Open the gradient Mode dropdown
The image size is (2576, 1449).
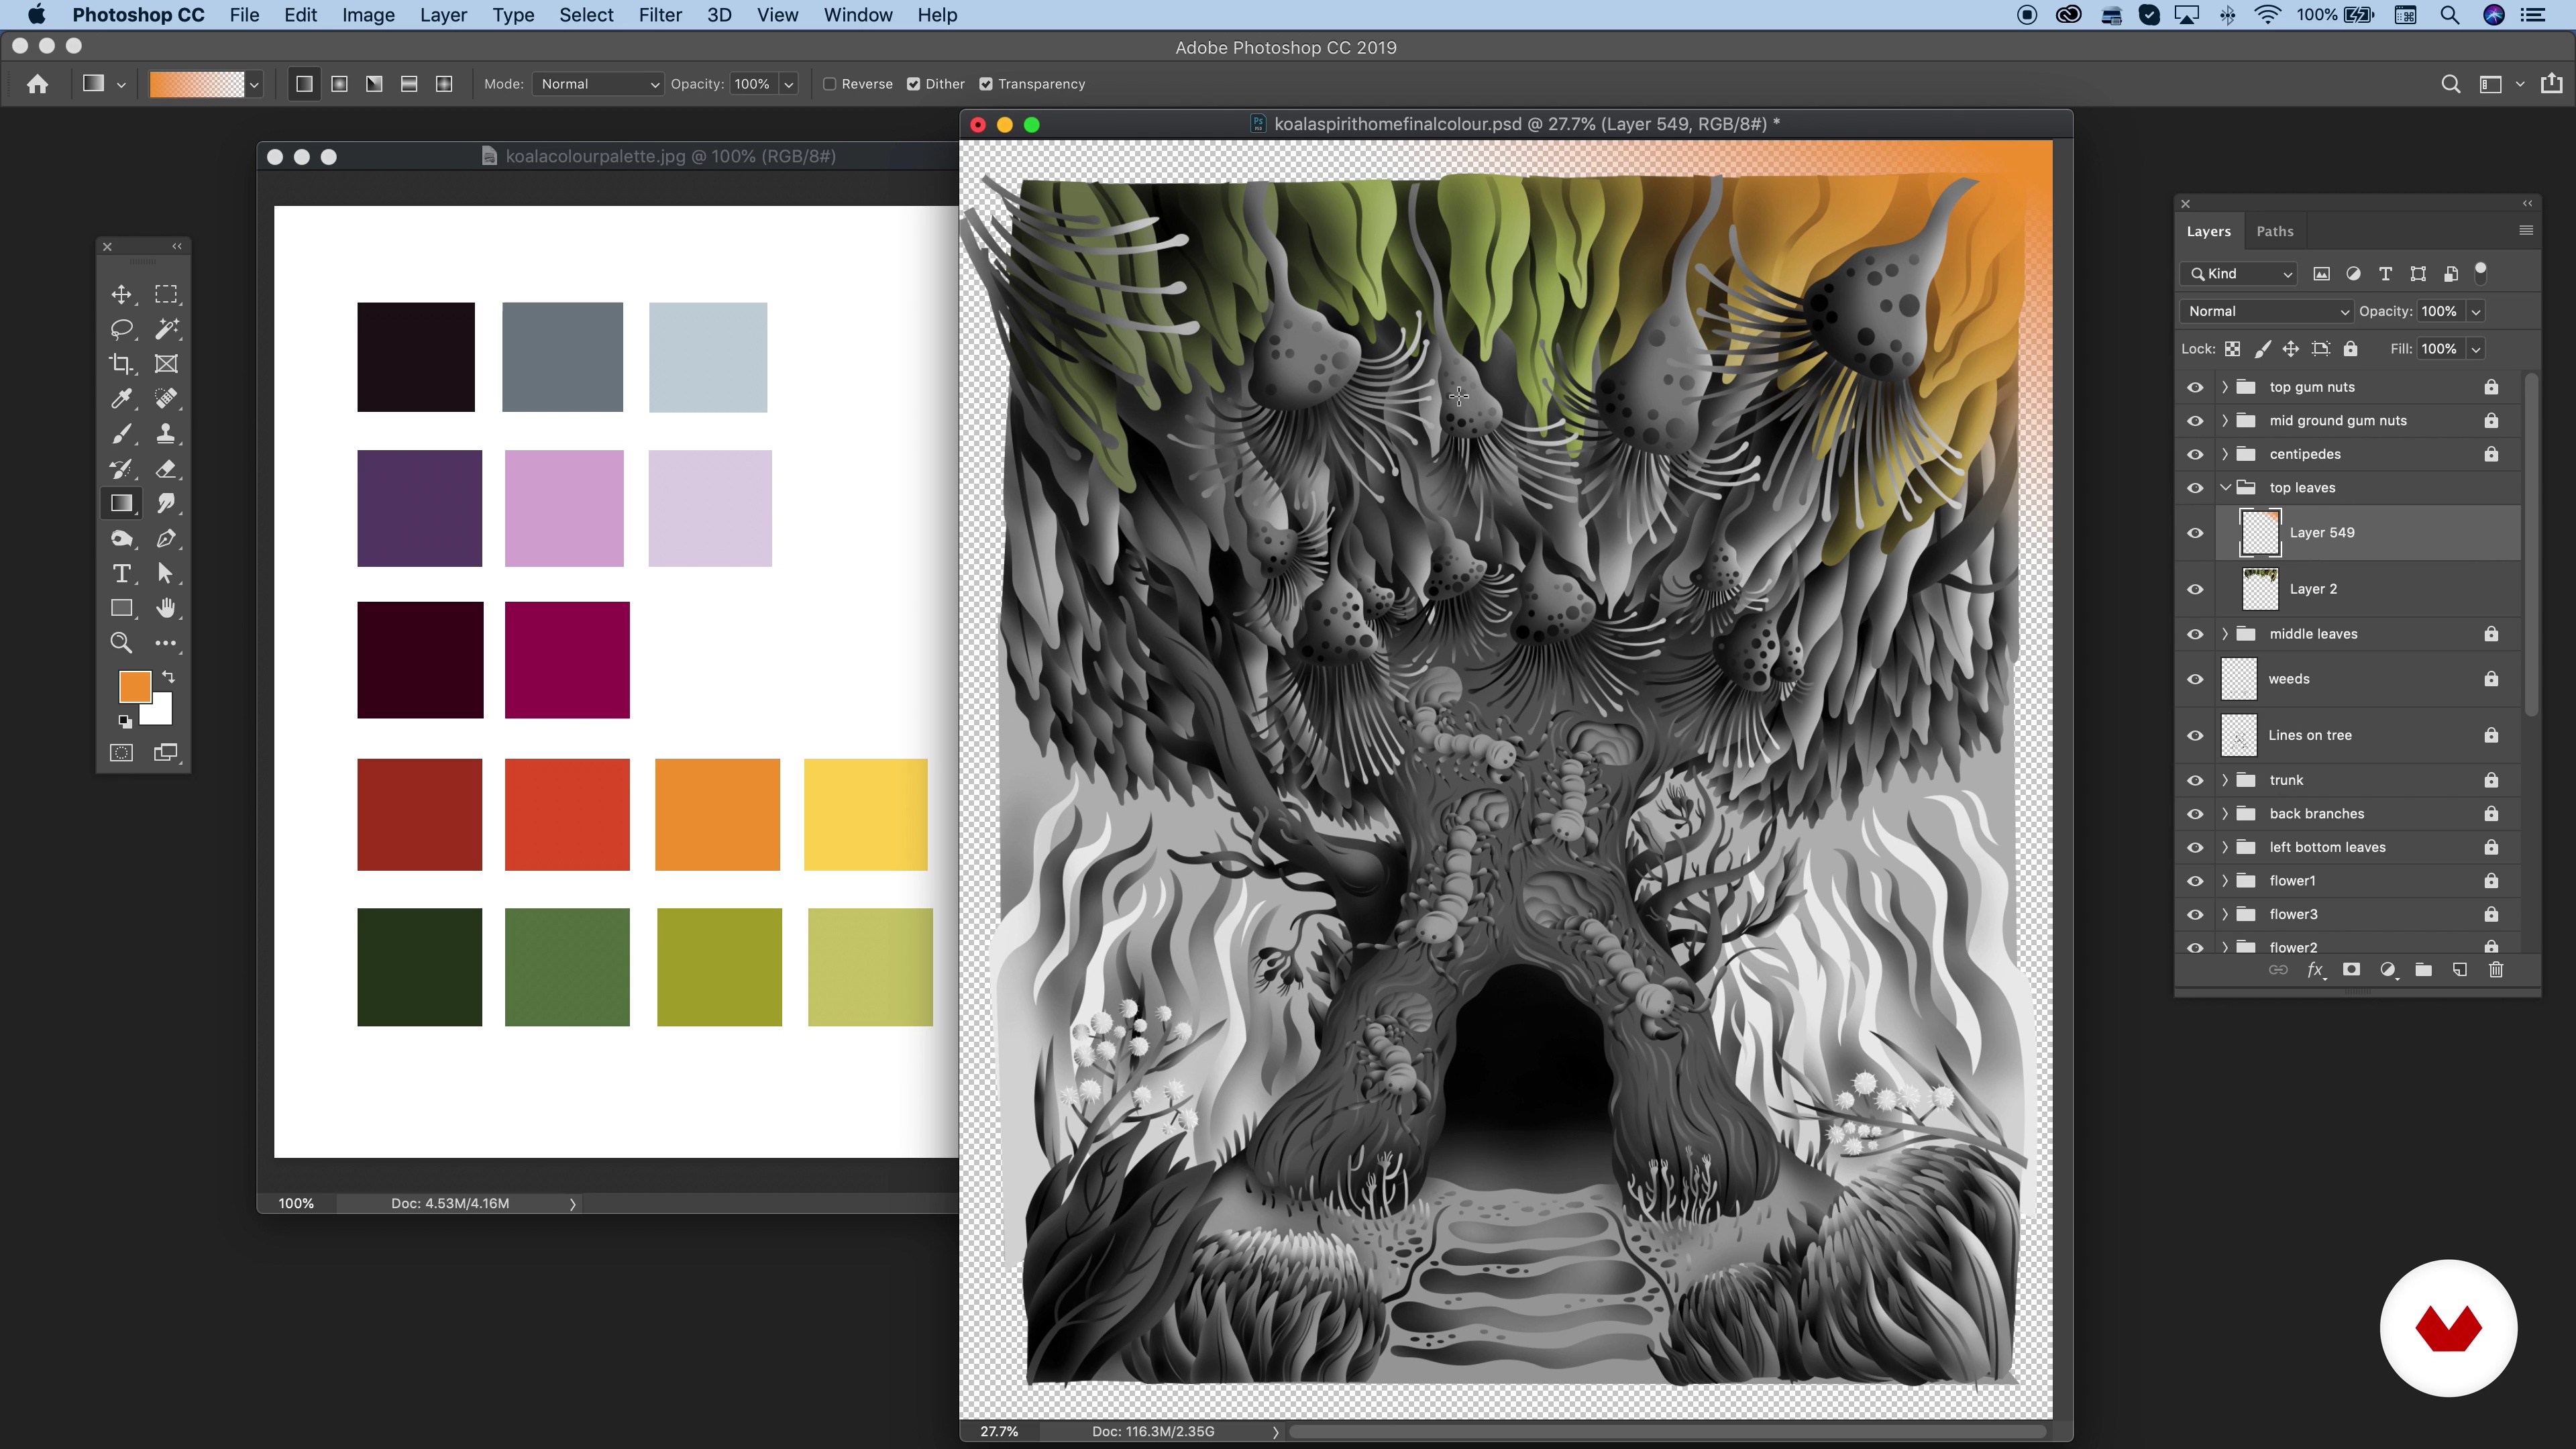[x=599, y=84]
